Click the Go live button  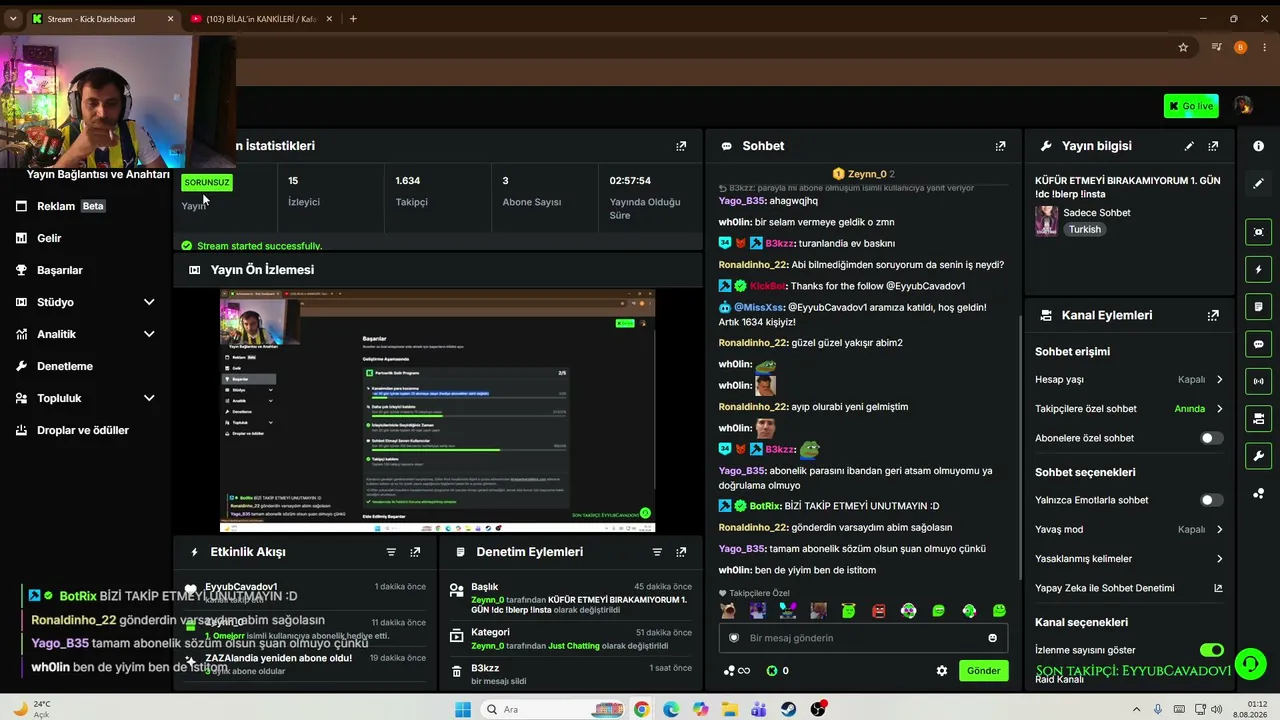click(1191, 106)
